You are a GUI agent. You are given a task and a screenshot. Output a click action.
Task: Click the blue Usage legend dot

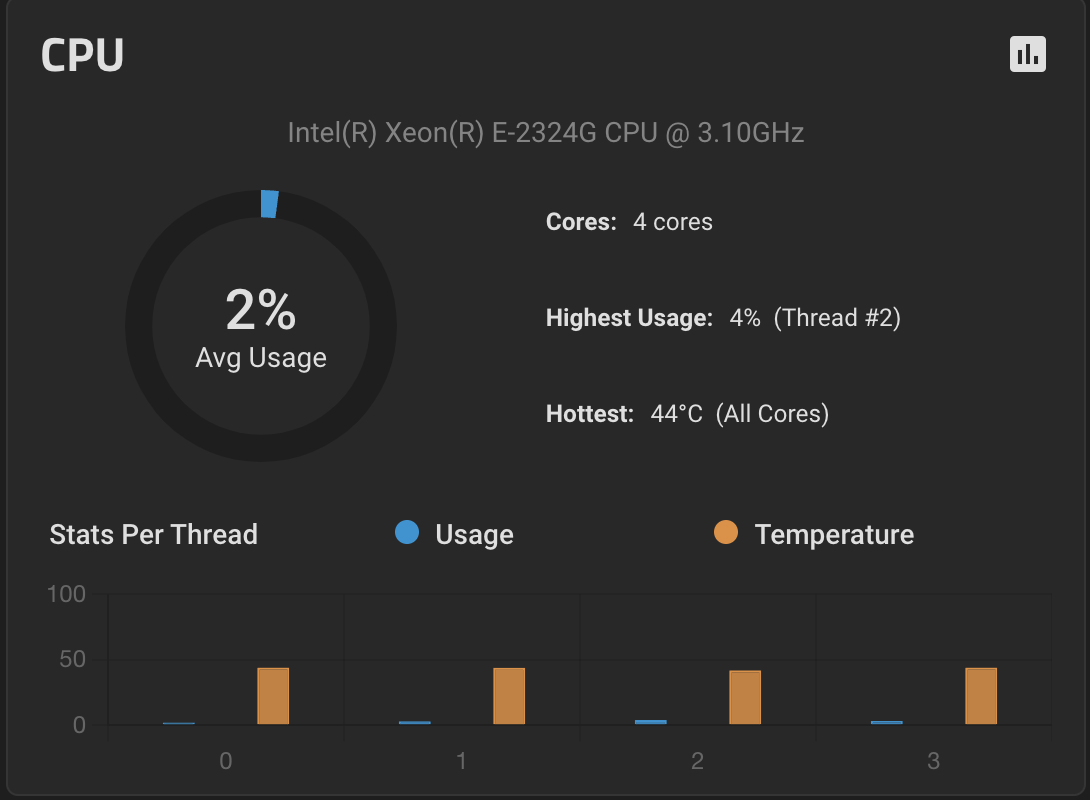(x=407, y=532)
